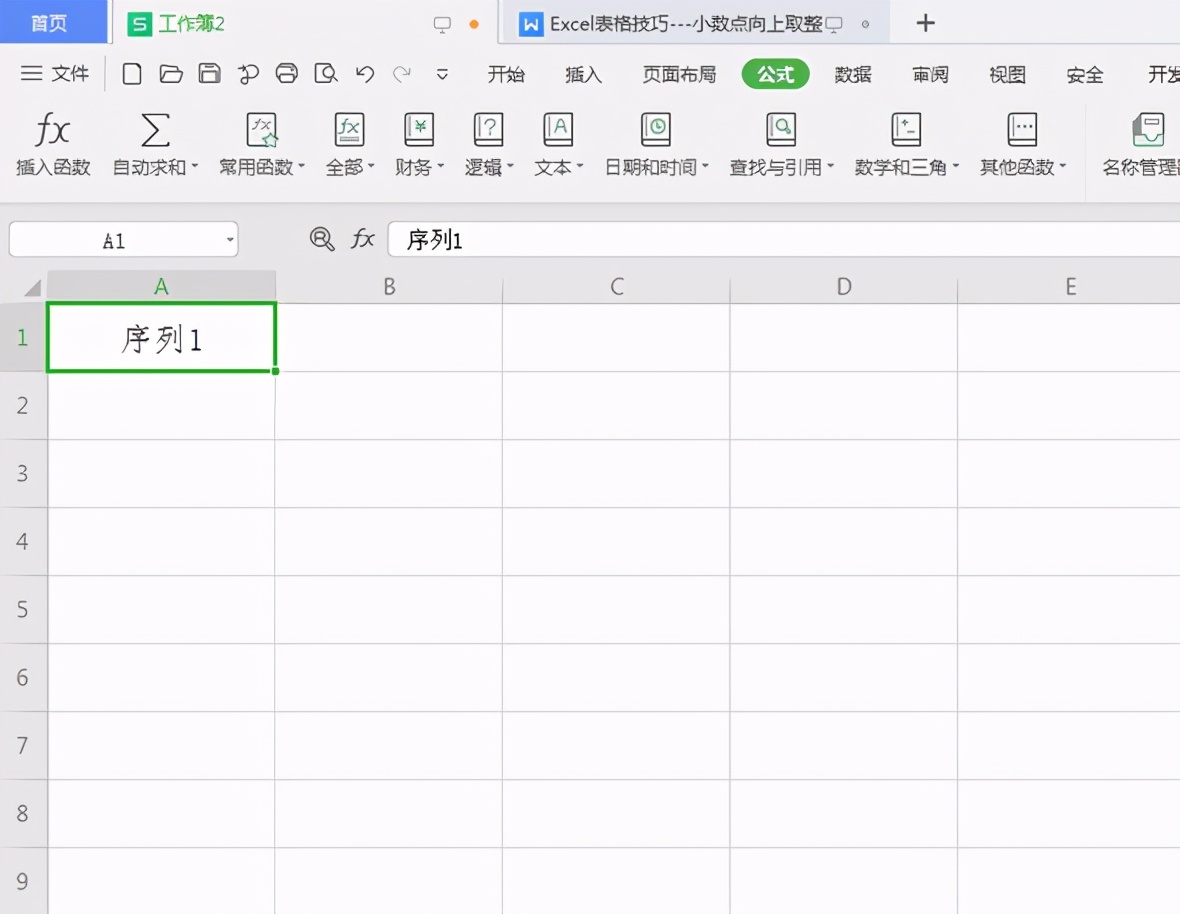Image resolution: width=1180 pixels, height=914 pixels.
Task: Expand the 数学和三角 dropdown arrow
Action: pyautogui.click(x=955, y=166)
